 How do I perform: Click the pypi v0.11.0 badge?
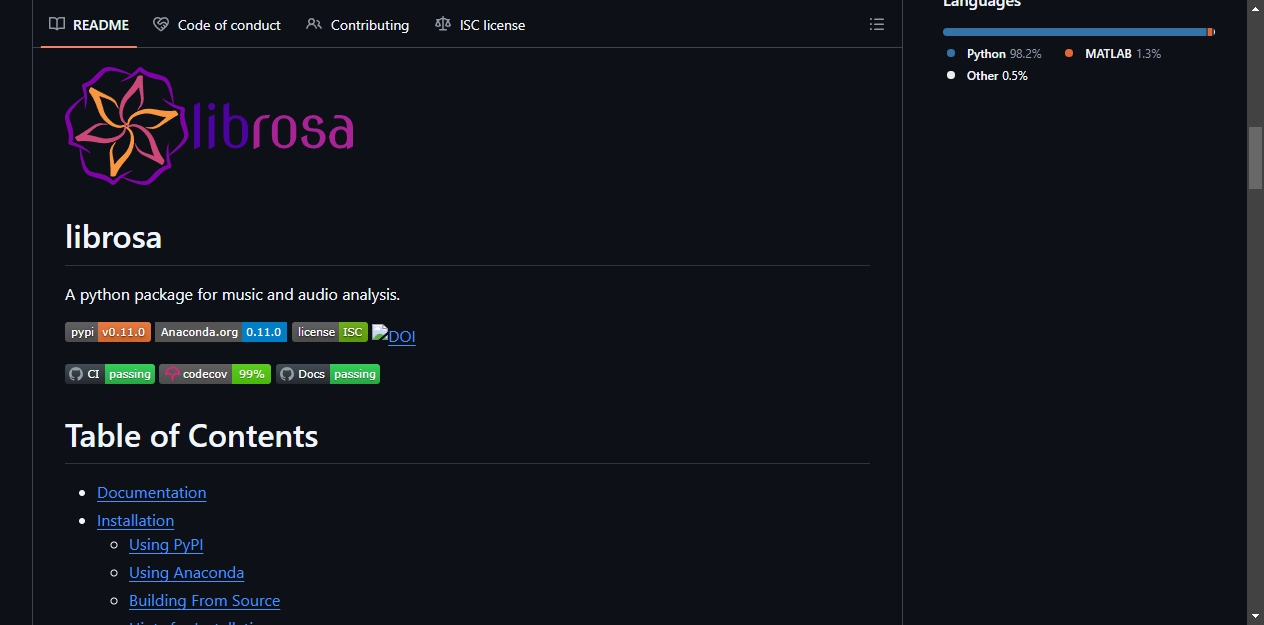(108, 332)
